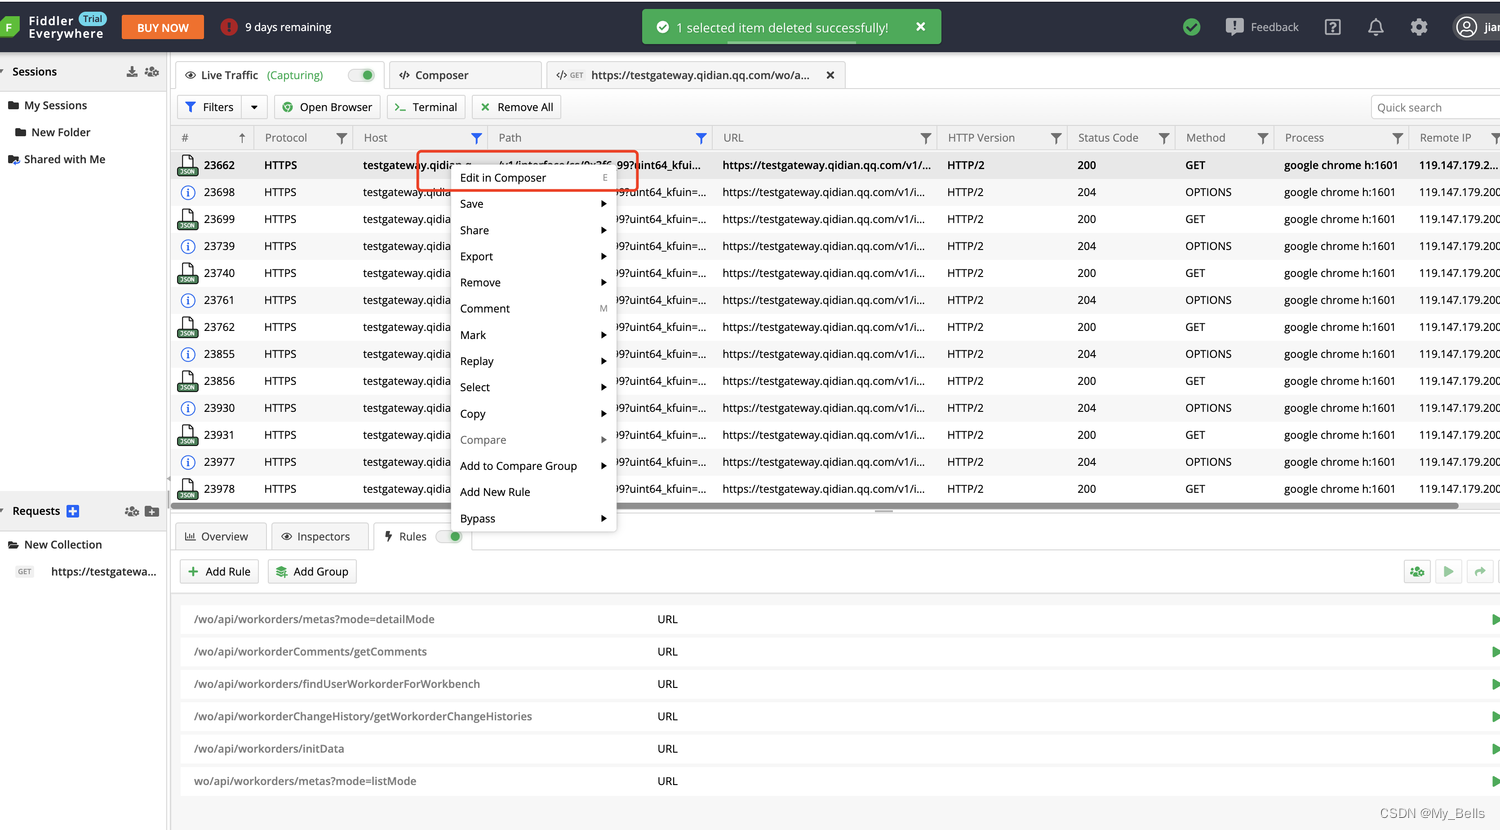Open the help question-mark icon
1500x830 pixels.
pos(1333,27)
